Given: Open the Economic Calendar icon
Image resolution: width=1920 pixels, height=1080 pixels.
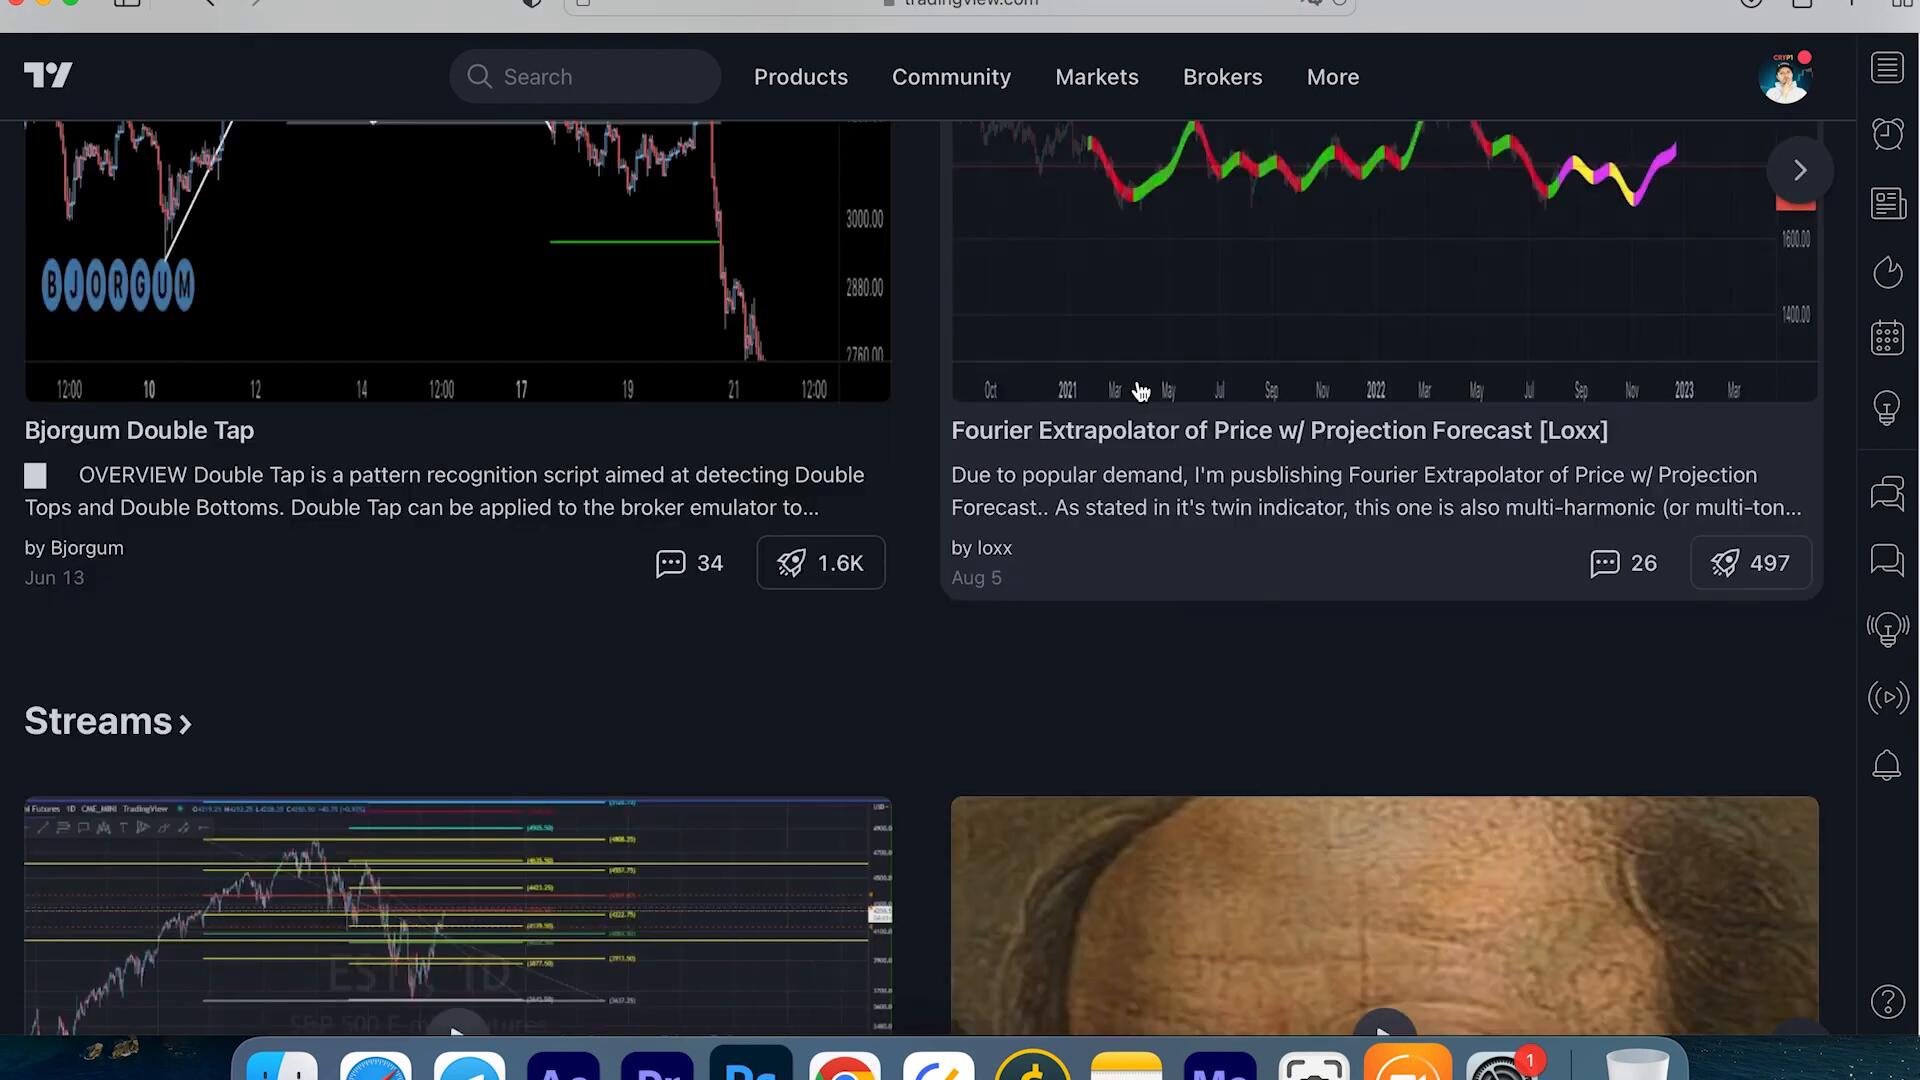Looking at the screenshot, I should point(1887,338).
